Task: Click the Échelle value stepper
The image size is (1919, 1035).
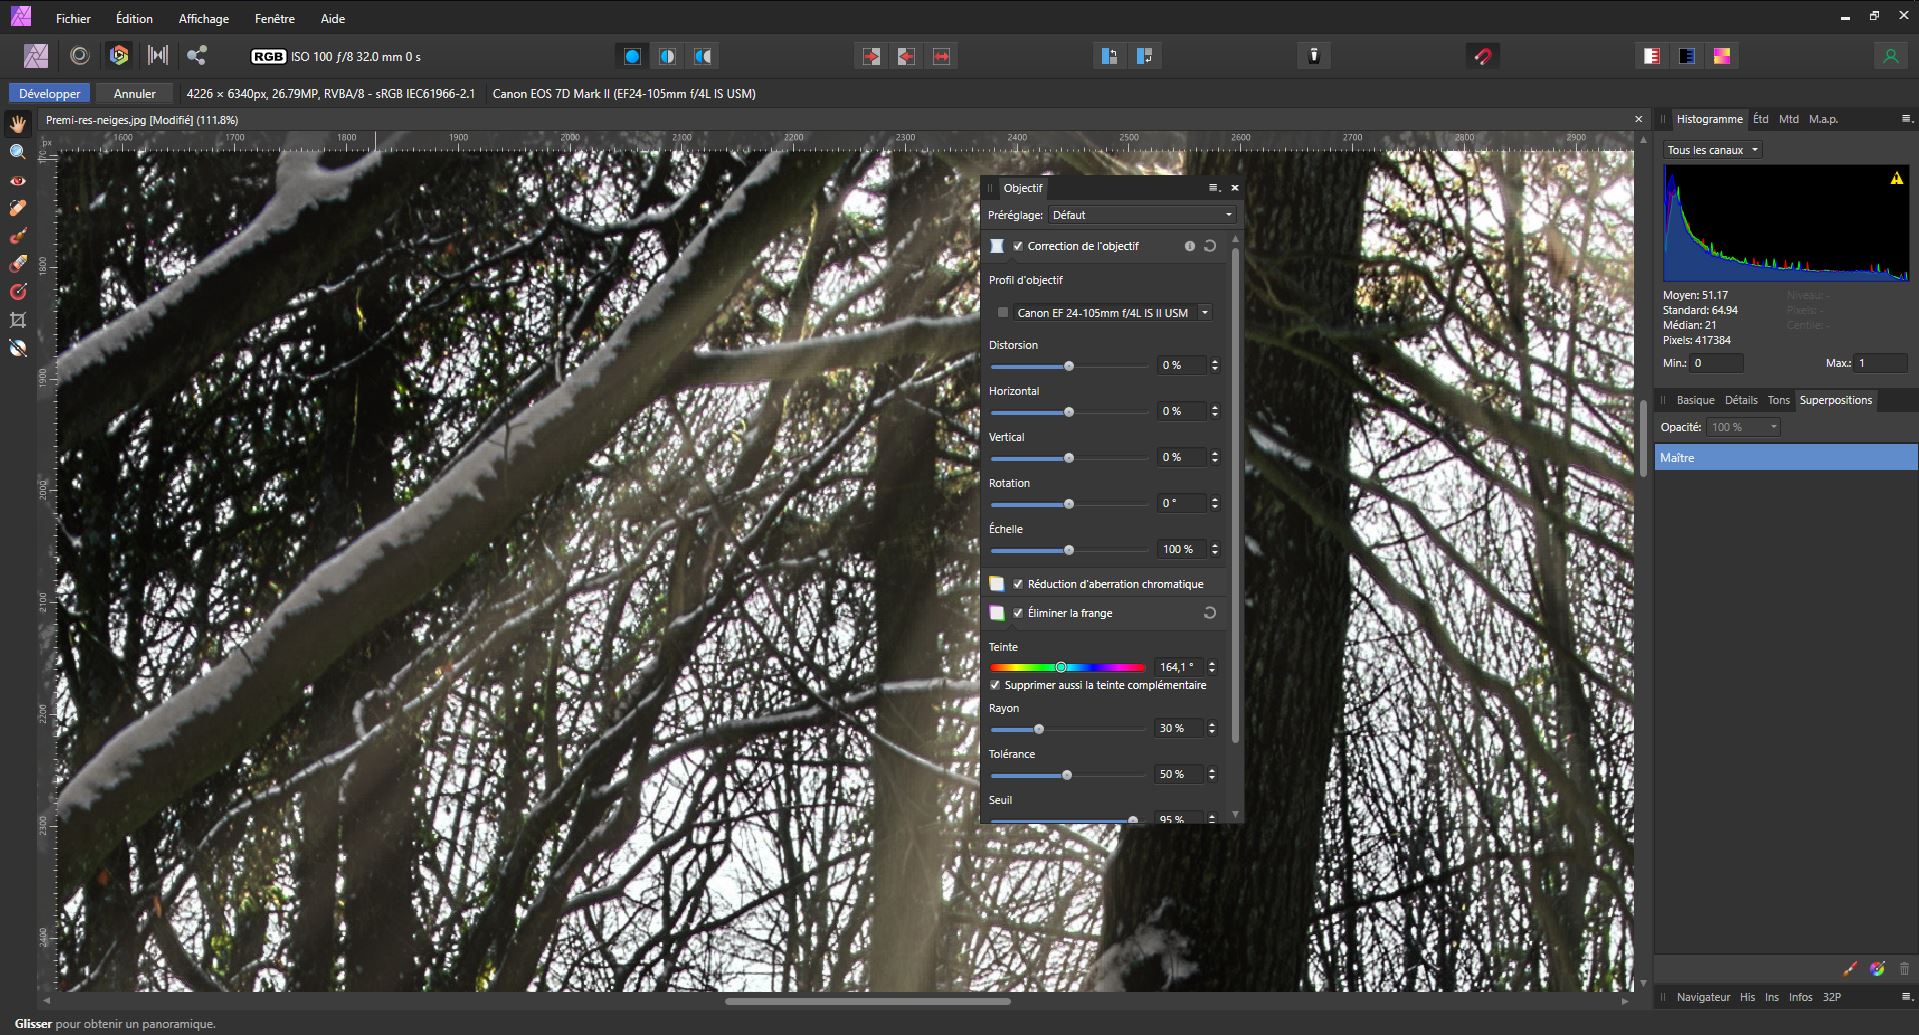Action: 1215,549
